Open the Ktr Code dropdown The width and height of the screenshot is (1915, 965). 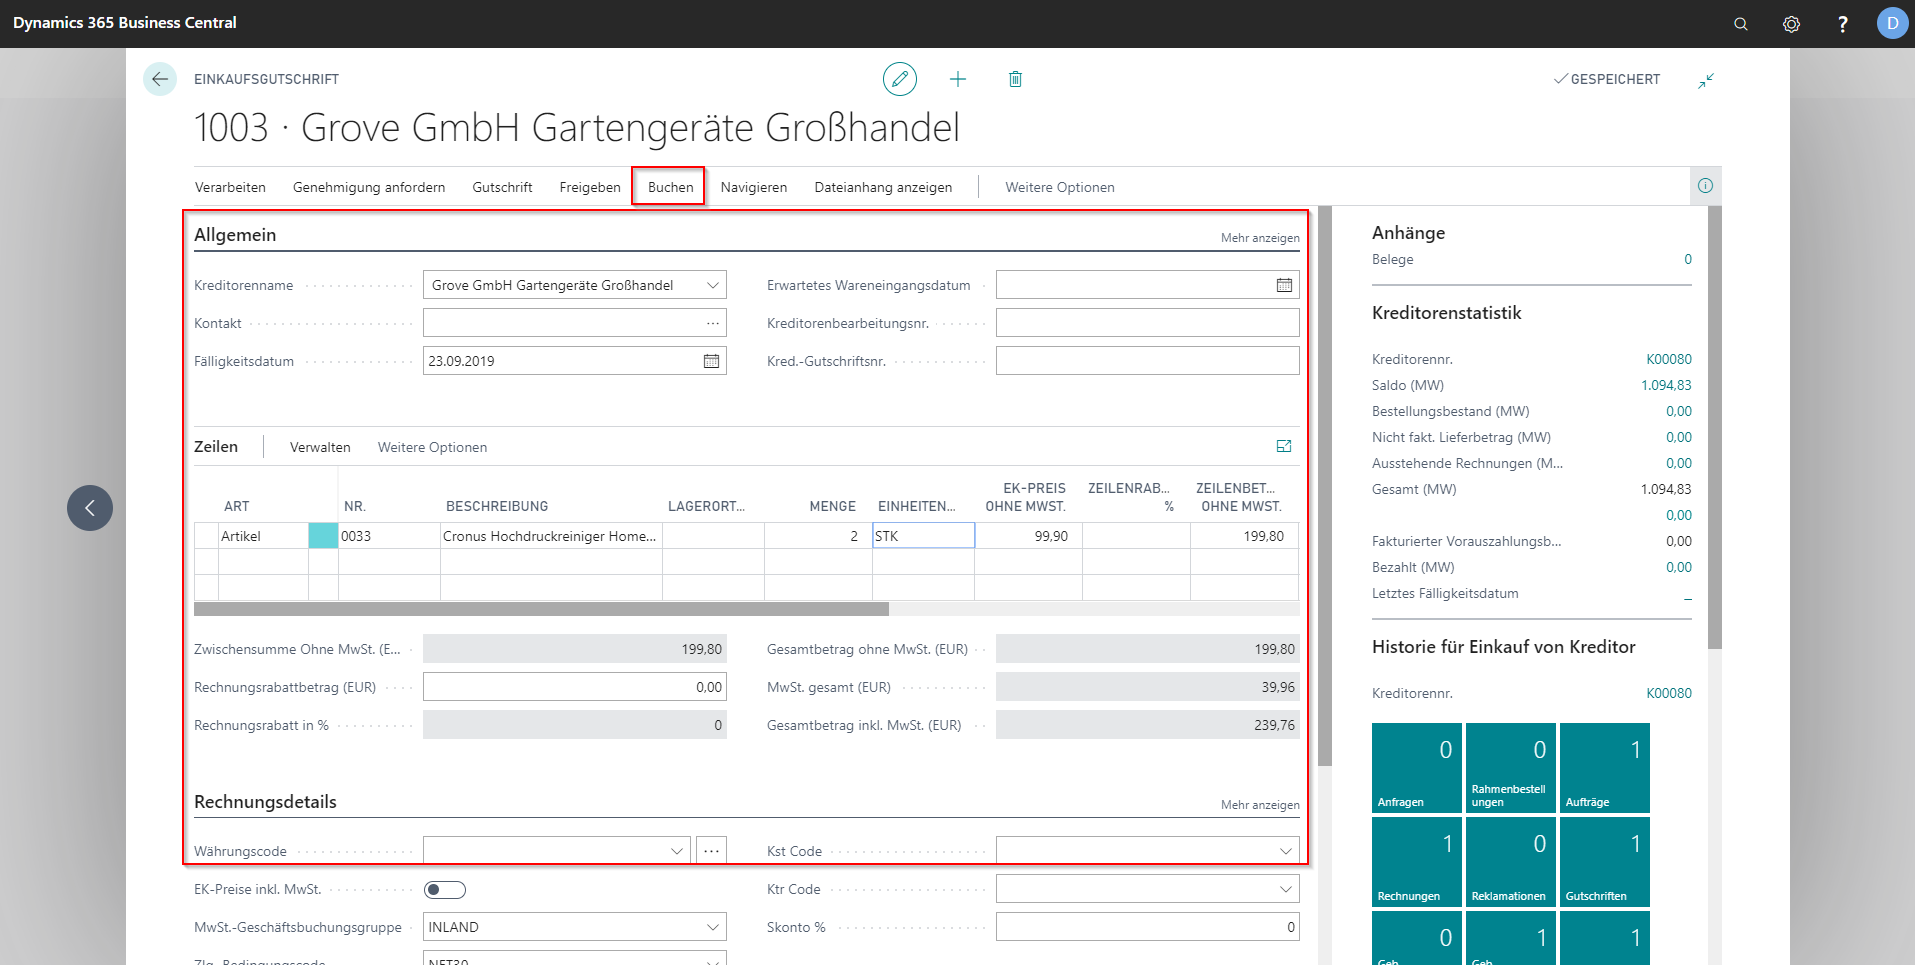pyautogui.click(x=1285, y=889)
